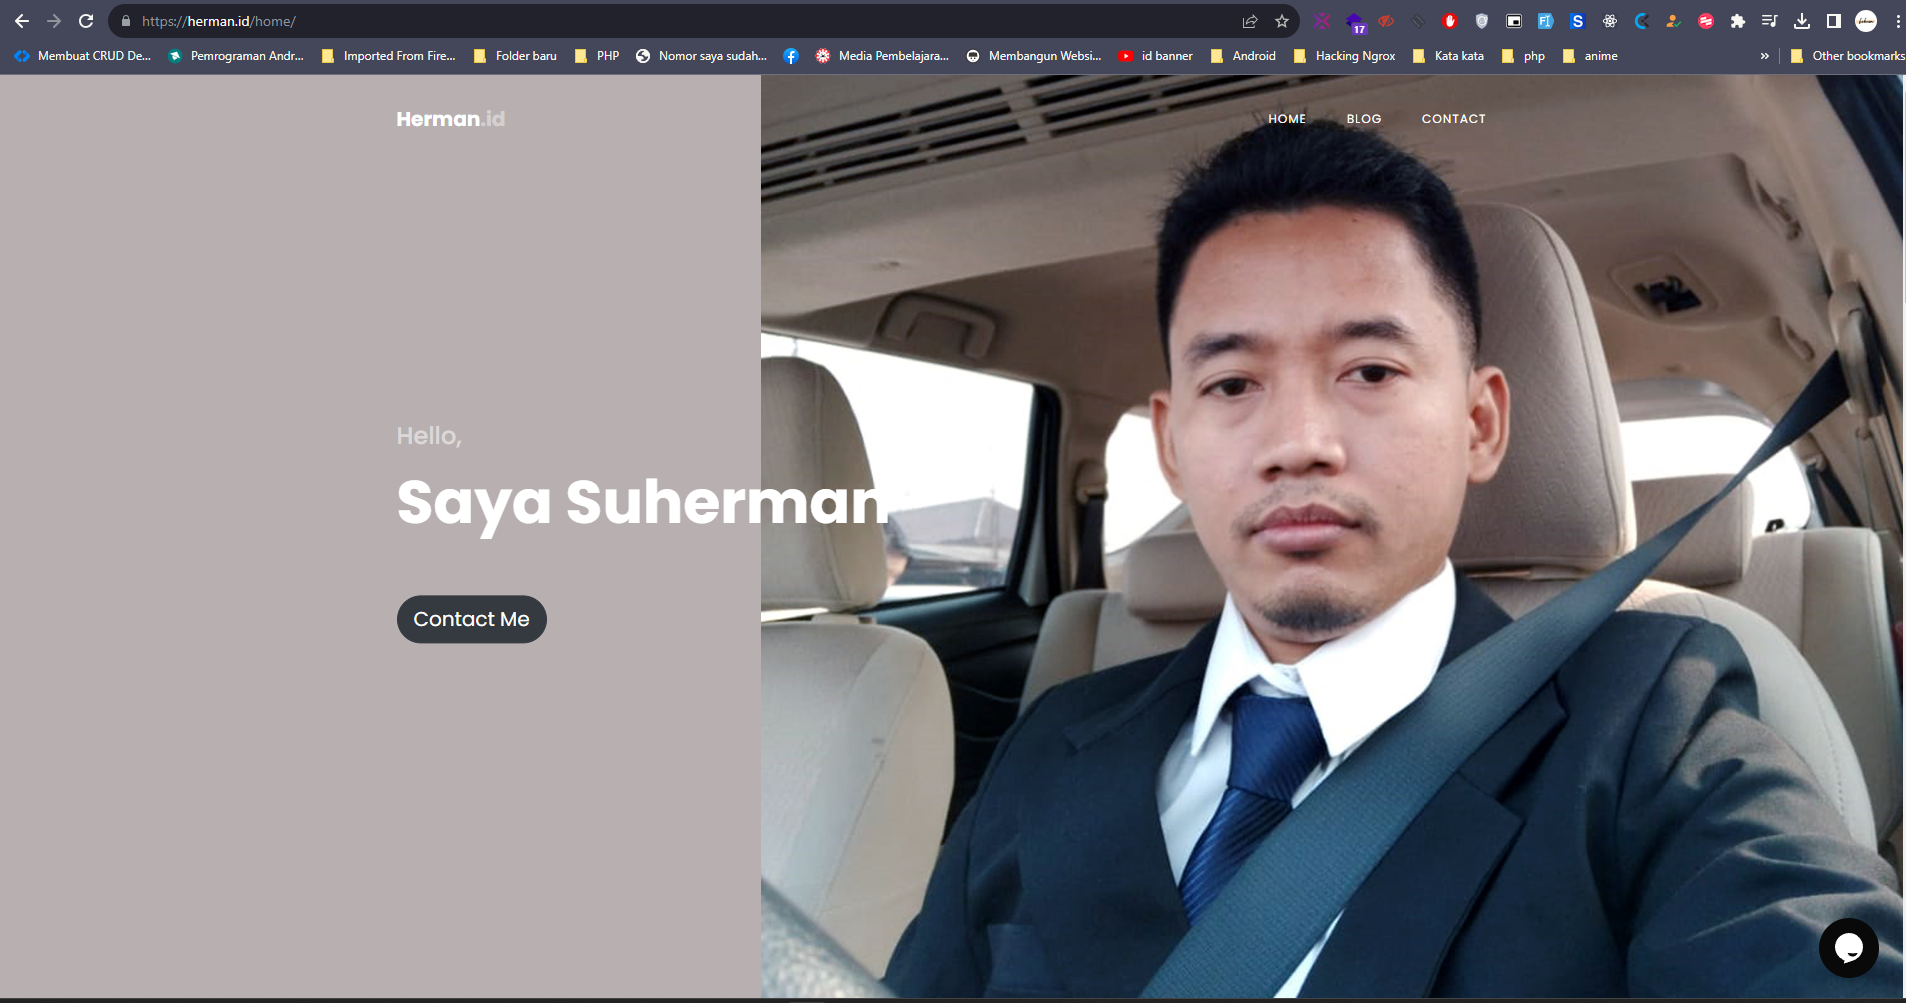Click the Extensions puzzle-piece icon
The height and width of the screenshot is (1003, 1906).
[x=1739, y=20]
